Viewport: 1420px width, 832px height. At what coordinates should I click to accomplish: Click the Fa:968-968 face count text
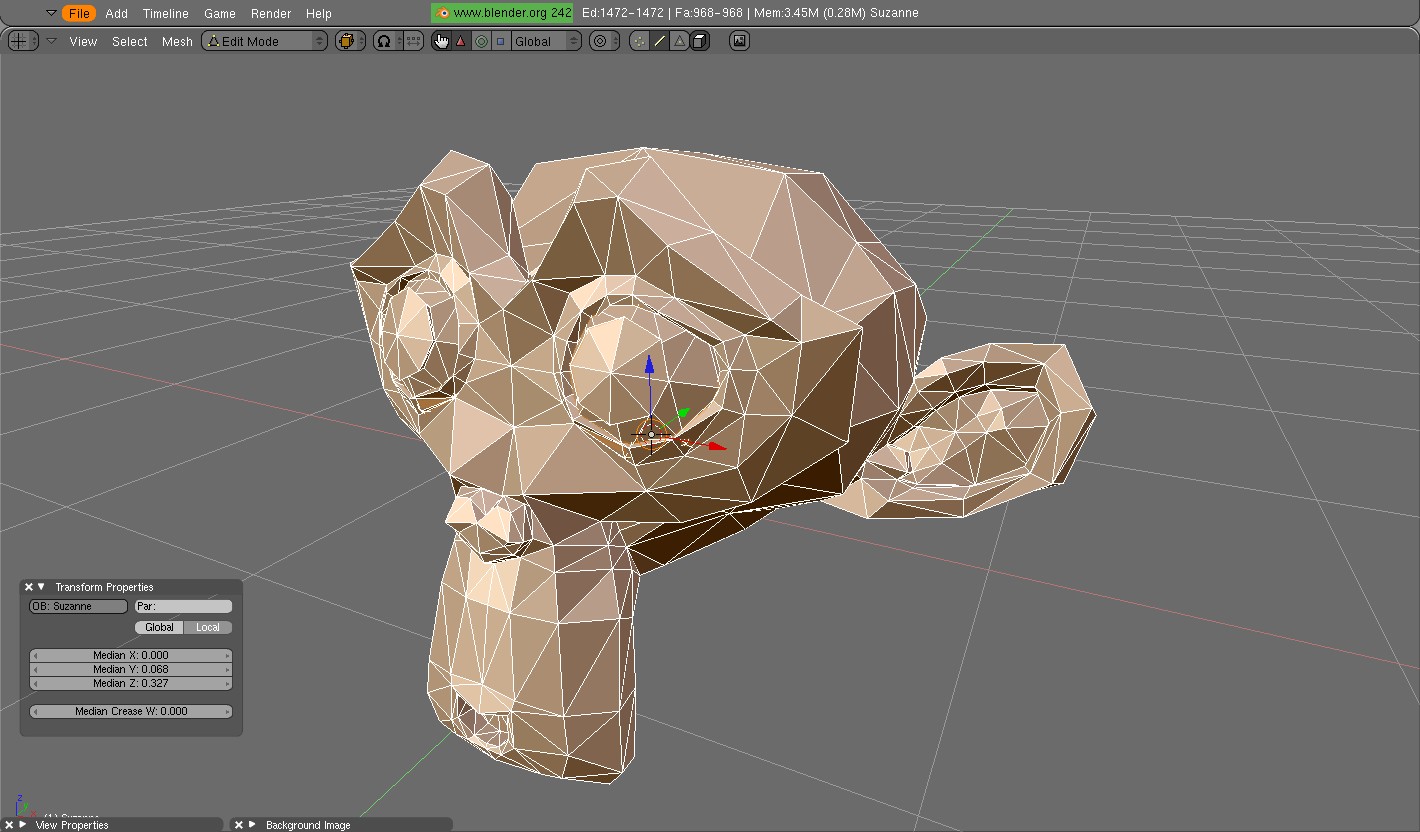click(x=708, y=13)
